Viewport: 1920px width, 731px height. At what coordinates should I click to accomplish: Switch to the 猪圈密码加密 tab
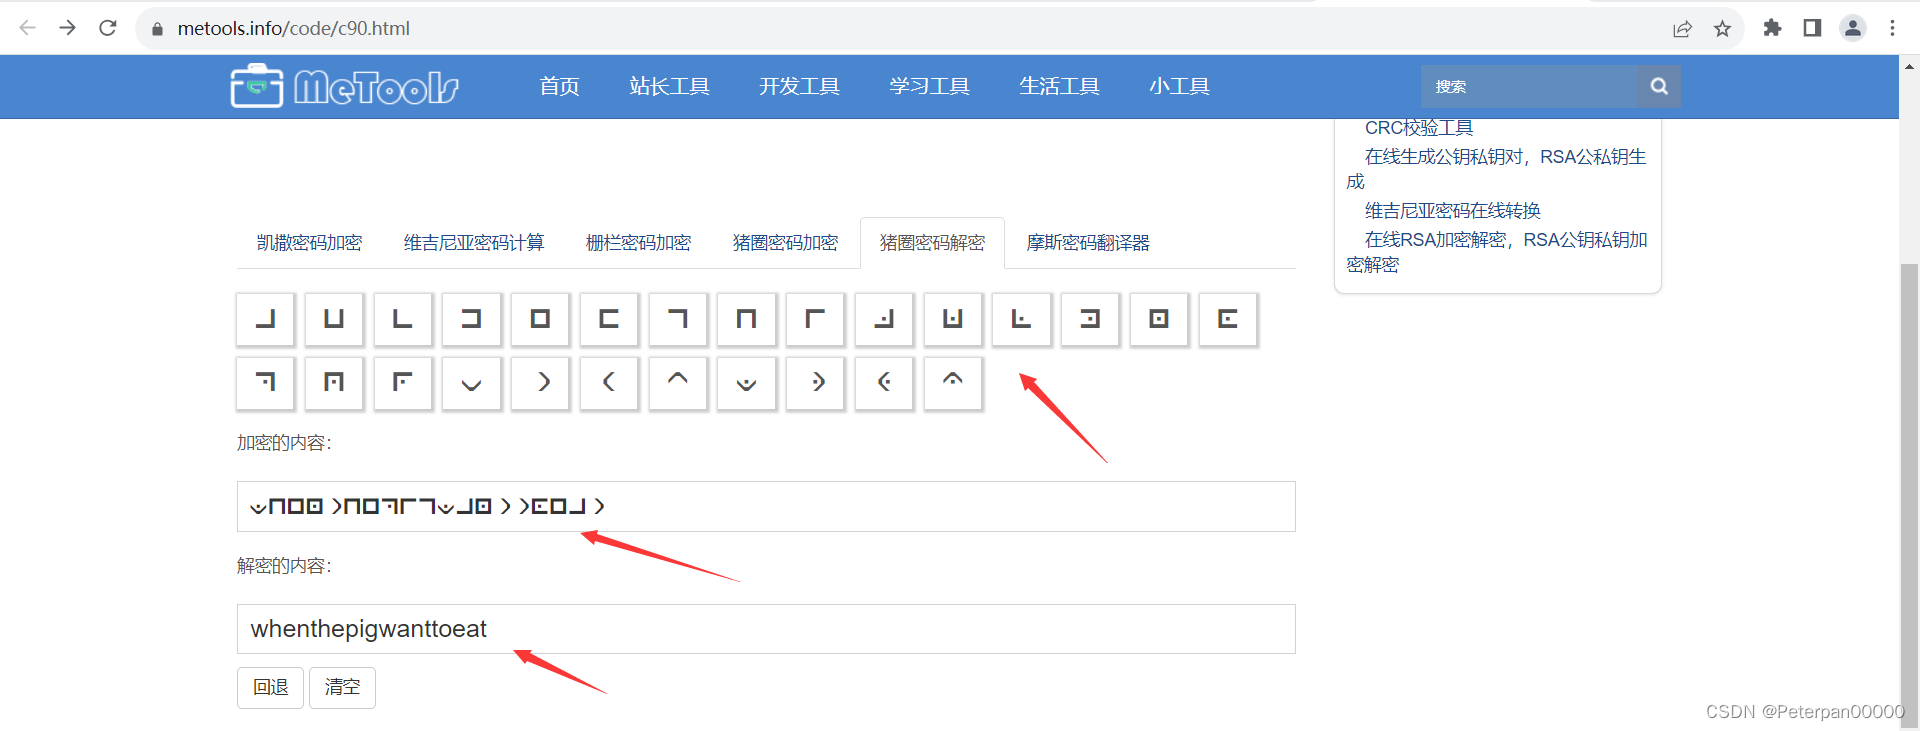coord(785,243)
